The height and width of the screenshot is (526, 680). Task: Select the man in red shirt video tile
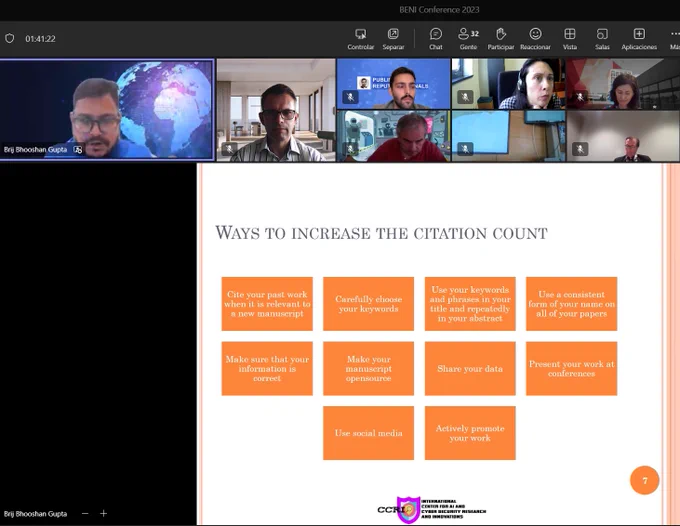[x=393, y=136]
